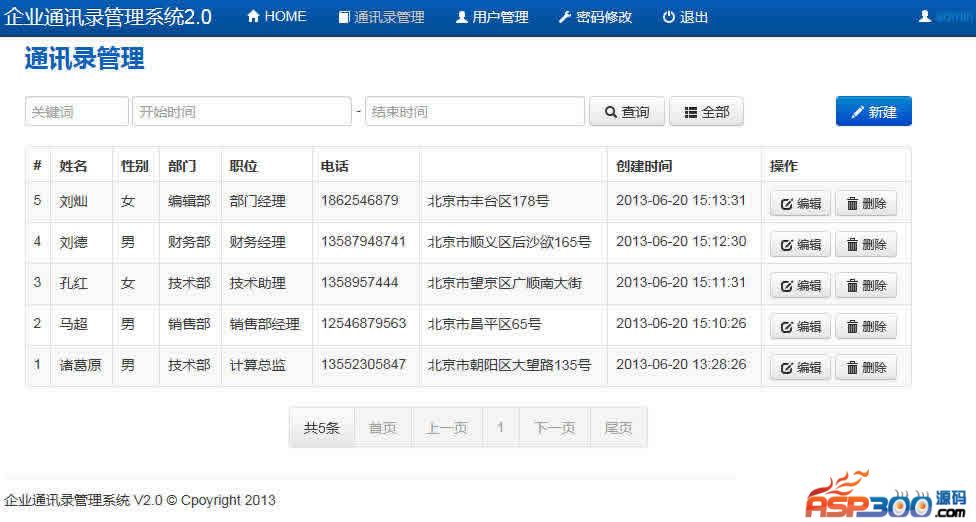Viewport: 976px width, 522px height.
Task: Click address 北京市朝阳区大望路135号
Action: click(509, 365)
